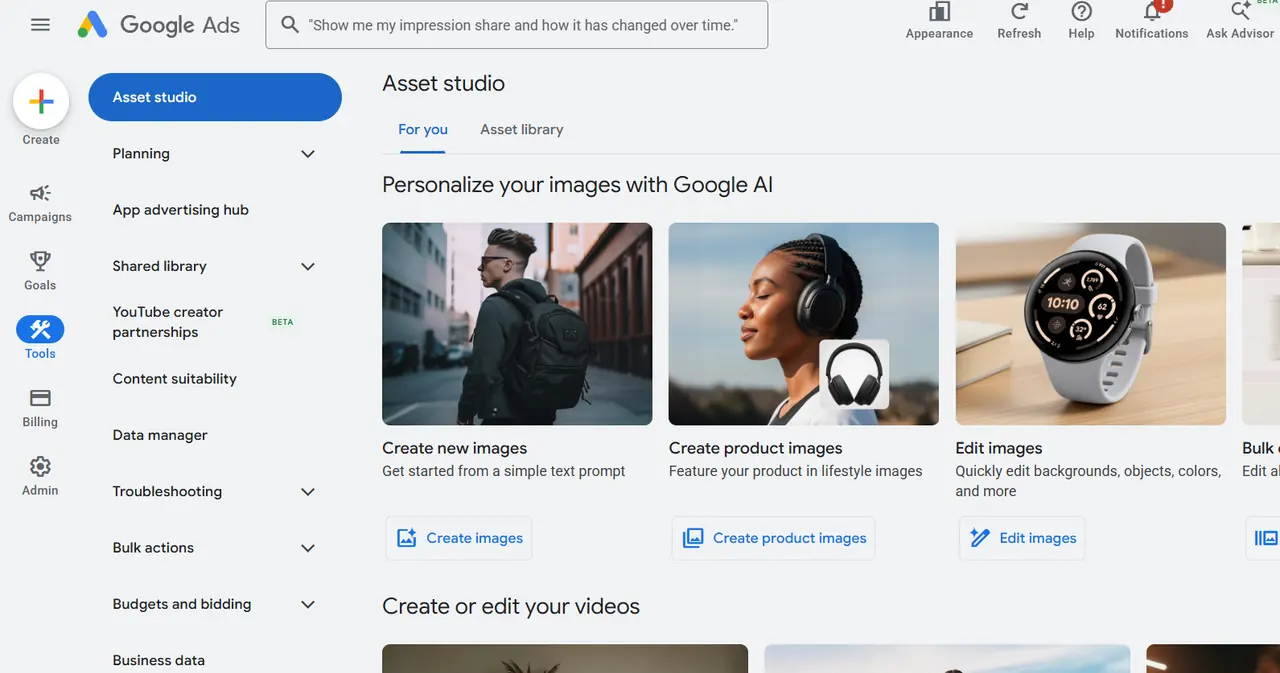Click the Google Ads logo
Viewport: 1280px width, 673px height.
click(x=159, y=24)
